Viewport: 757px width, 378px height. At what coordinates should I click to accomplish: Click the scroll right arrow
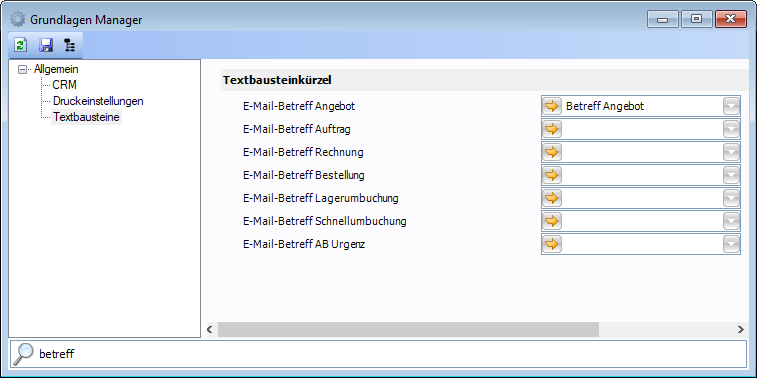(x=741, y=329)
